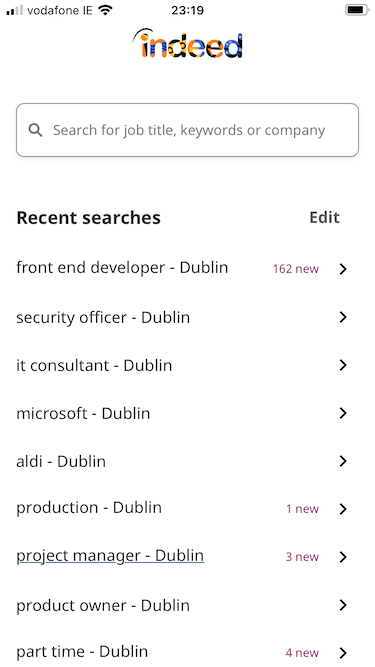375x667 pixels.
Task: Open the chevron beside it consultant
Action: pos(343,365)
